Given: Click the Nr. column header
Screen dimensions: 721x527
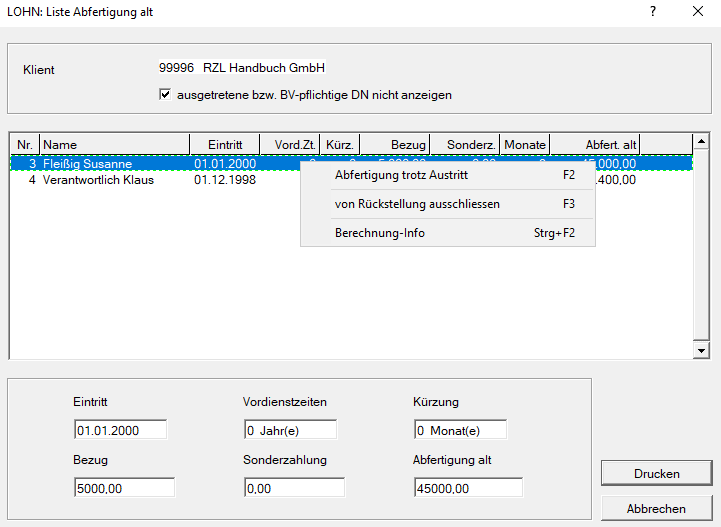Looking at the screenshot, I should coord(25,145).
